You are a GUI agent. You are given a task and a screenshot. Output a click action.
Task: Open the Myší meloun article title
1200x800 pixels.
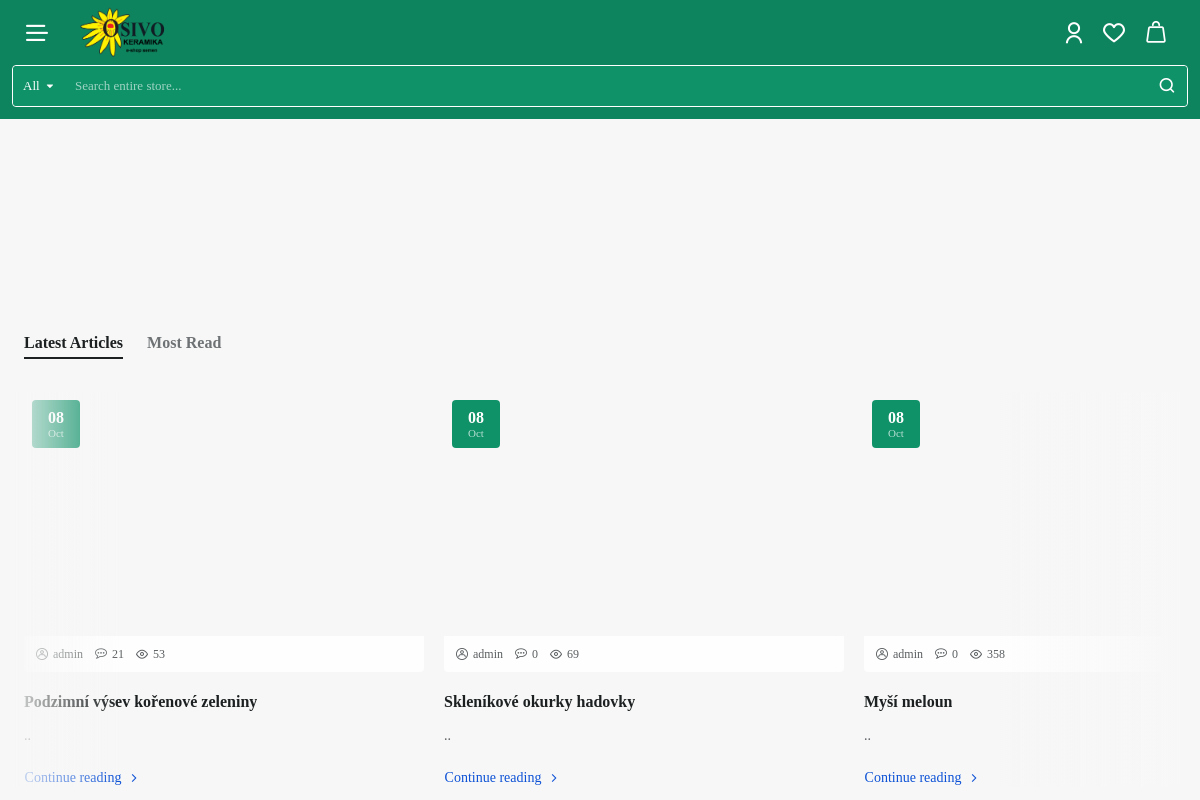point(908,702)
